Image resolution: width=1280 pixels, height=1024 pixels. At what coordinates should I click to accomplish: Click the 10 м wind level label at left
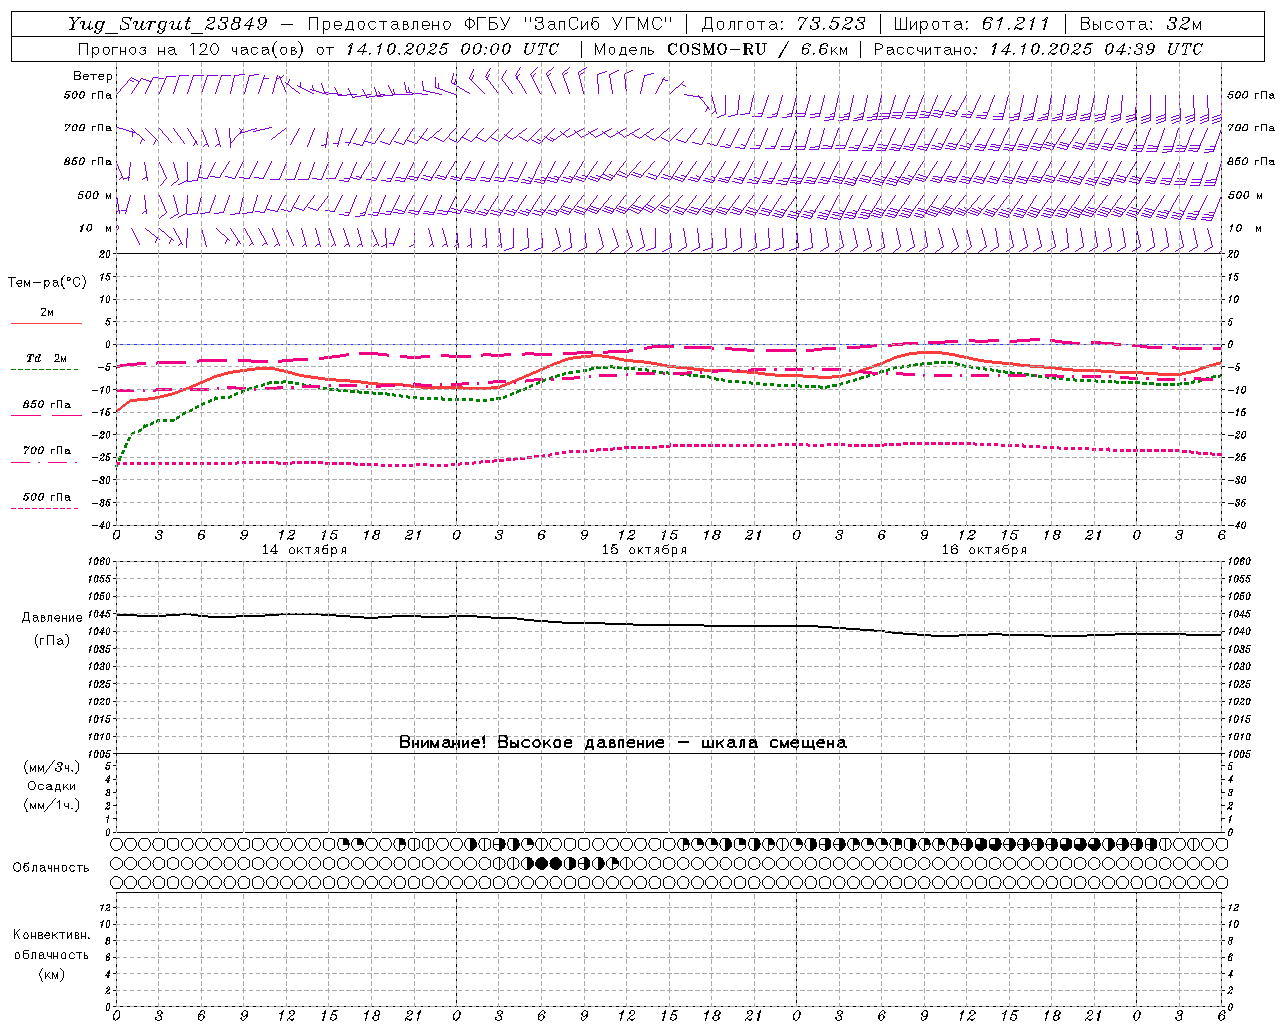[x=96, y=228]
